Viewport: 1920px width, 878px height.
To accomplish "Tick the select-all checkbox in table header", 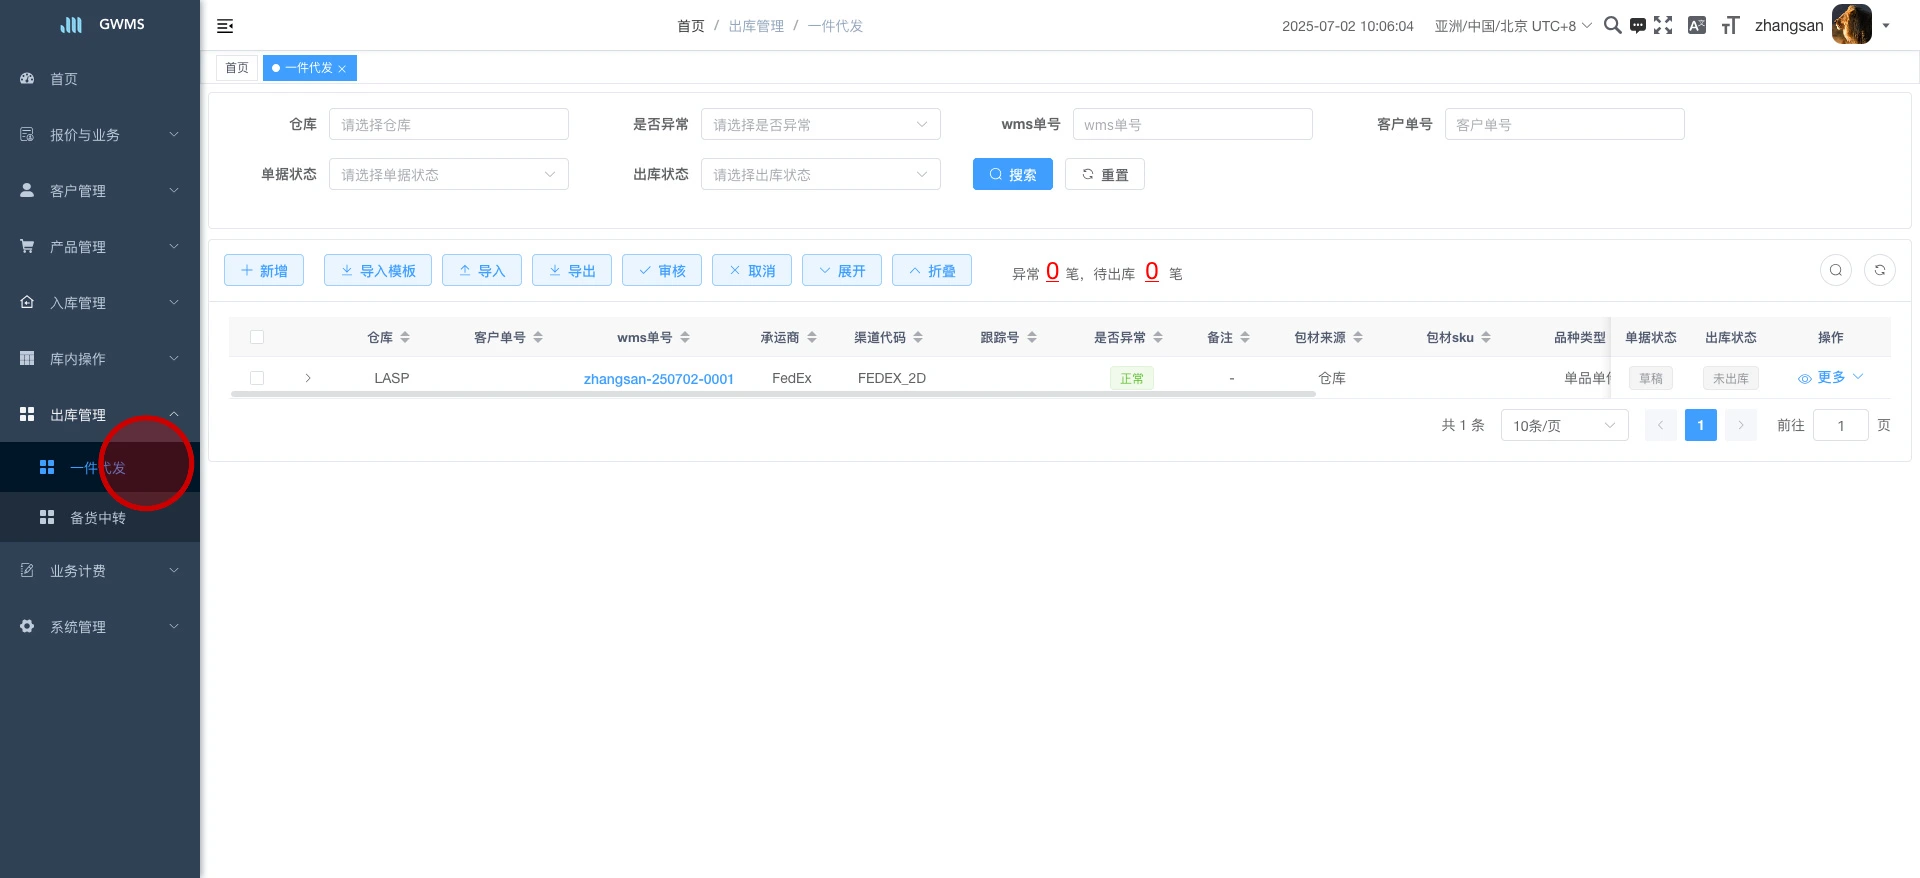I will tap(257, 337).
